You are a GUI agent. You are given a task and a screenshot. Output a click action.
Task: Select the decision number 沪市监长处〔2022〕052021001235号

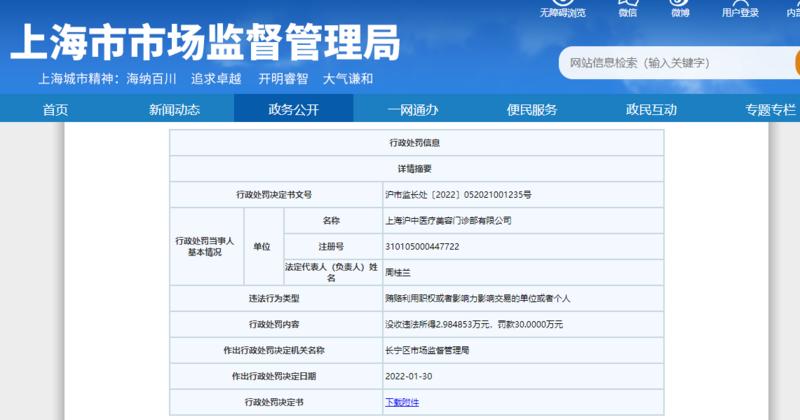[458, 194]
